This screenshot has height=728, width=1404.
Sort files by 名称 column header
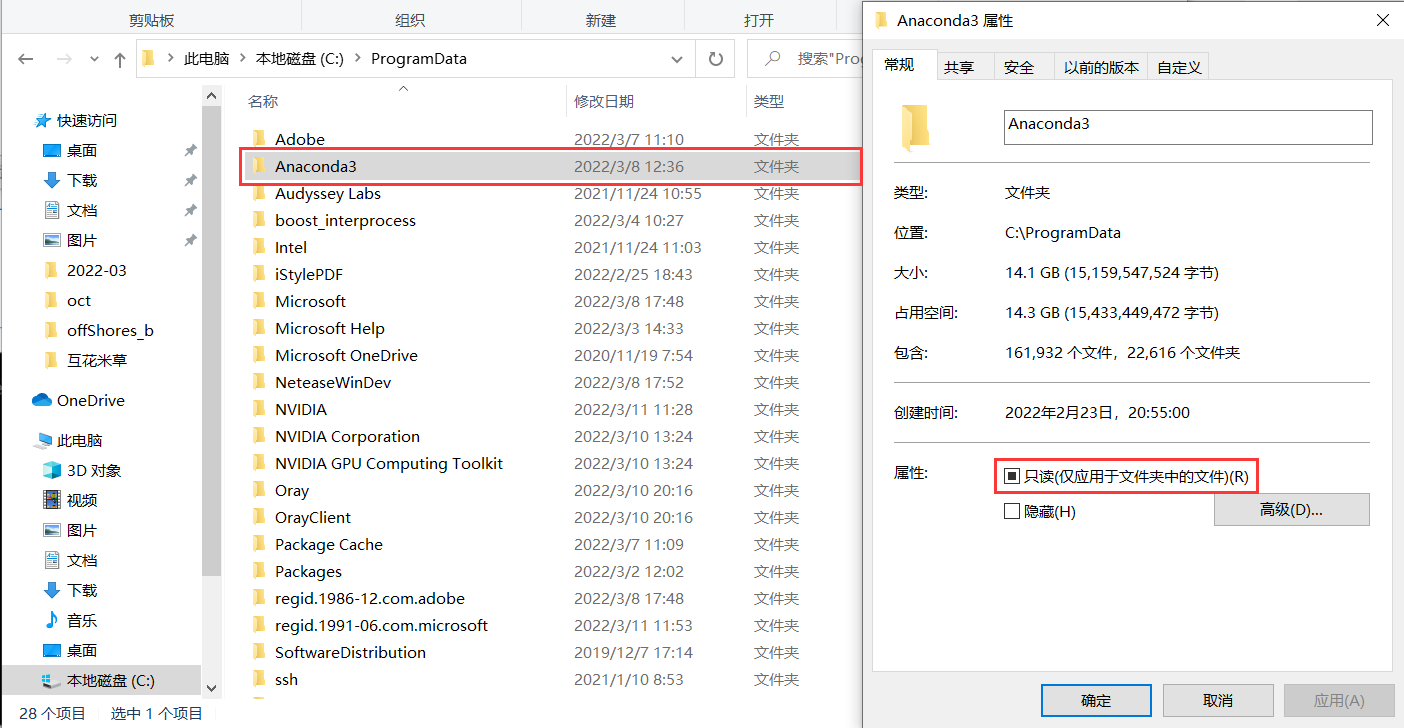click(263, 101)
